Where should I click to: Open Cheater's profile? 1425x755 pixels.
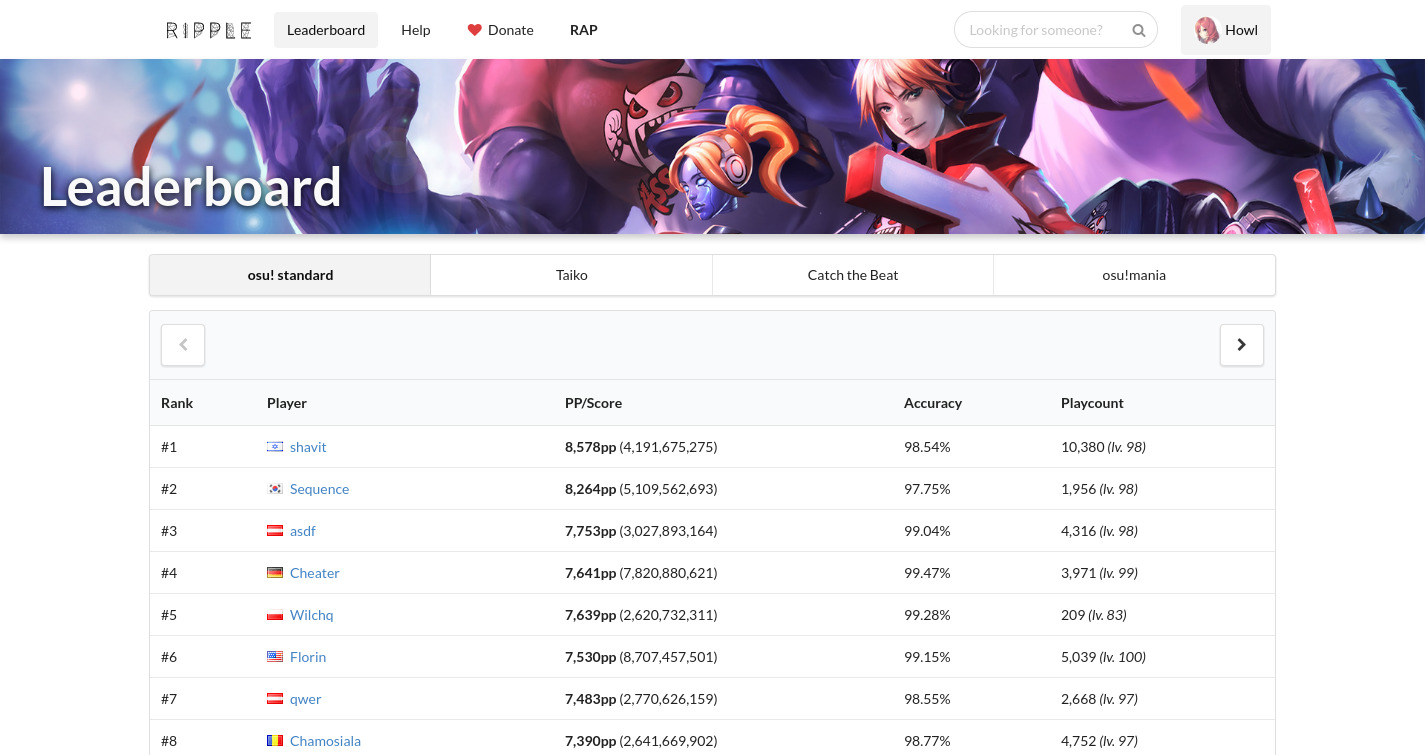click(x=315, y=573)
